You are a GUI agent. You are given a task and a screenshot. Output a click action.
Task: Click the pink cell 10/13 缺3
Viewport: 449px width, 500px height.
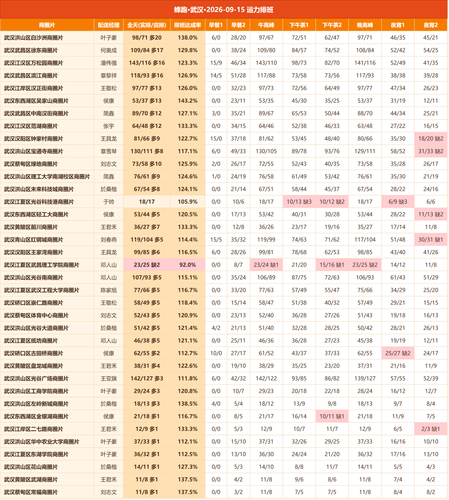[299, 202]
